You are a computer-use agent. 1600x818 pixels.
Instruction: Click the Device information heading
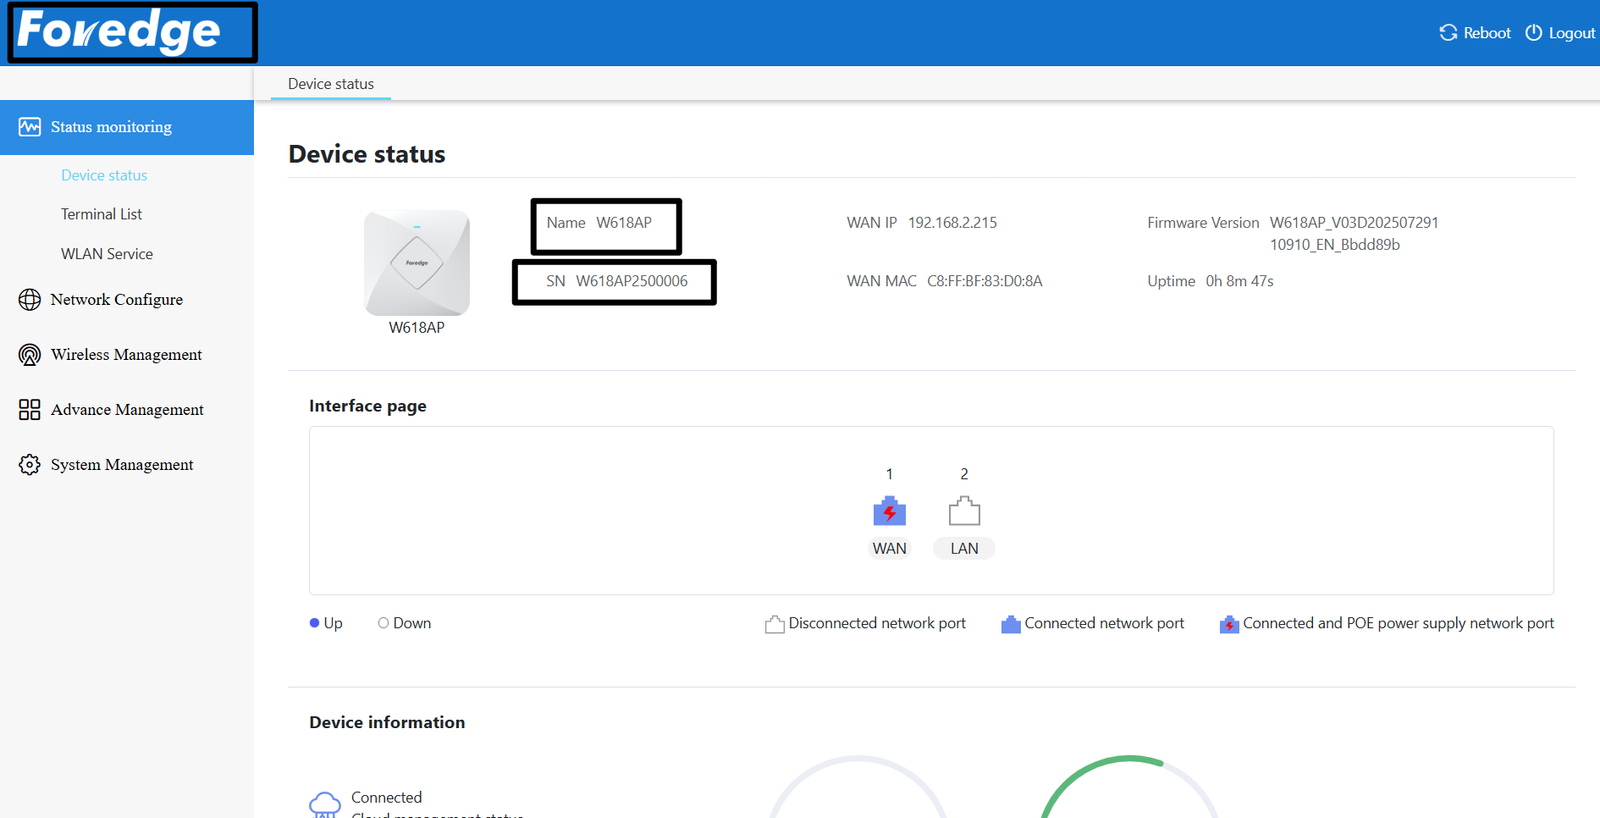click(387, 722)
